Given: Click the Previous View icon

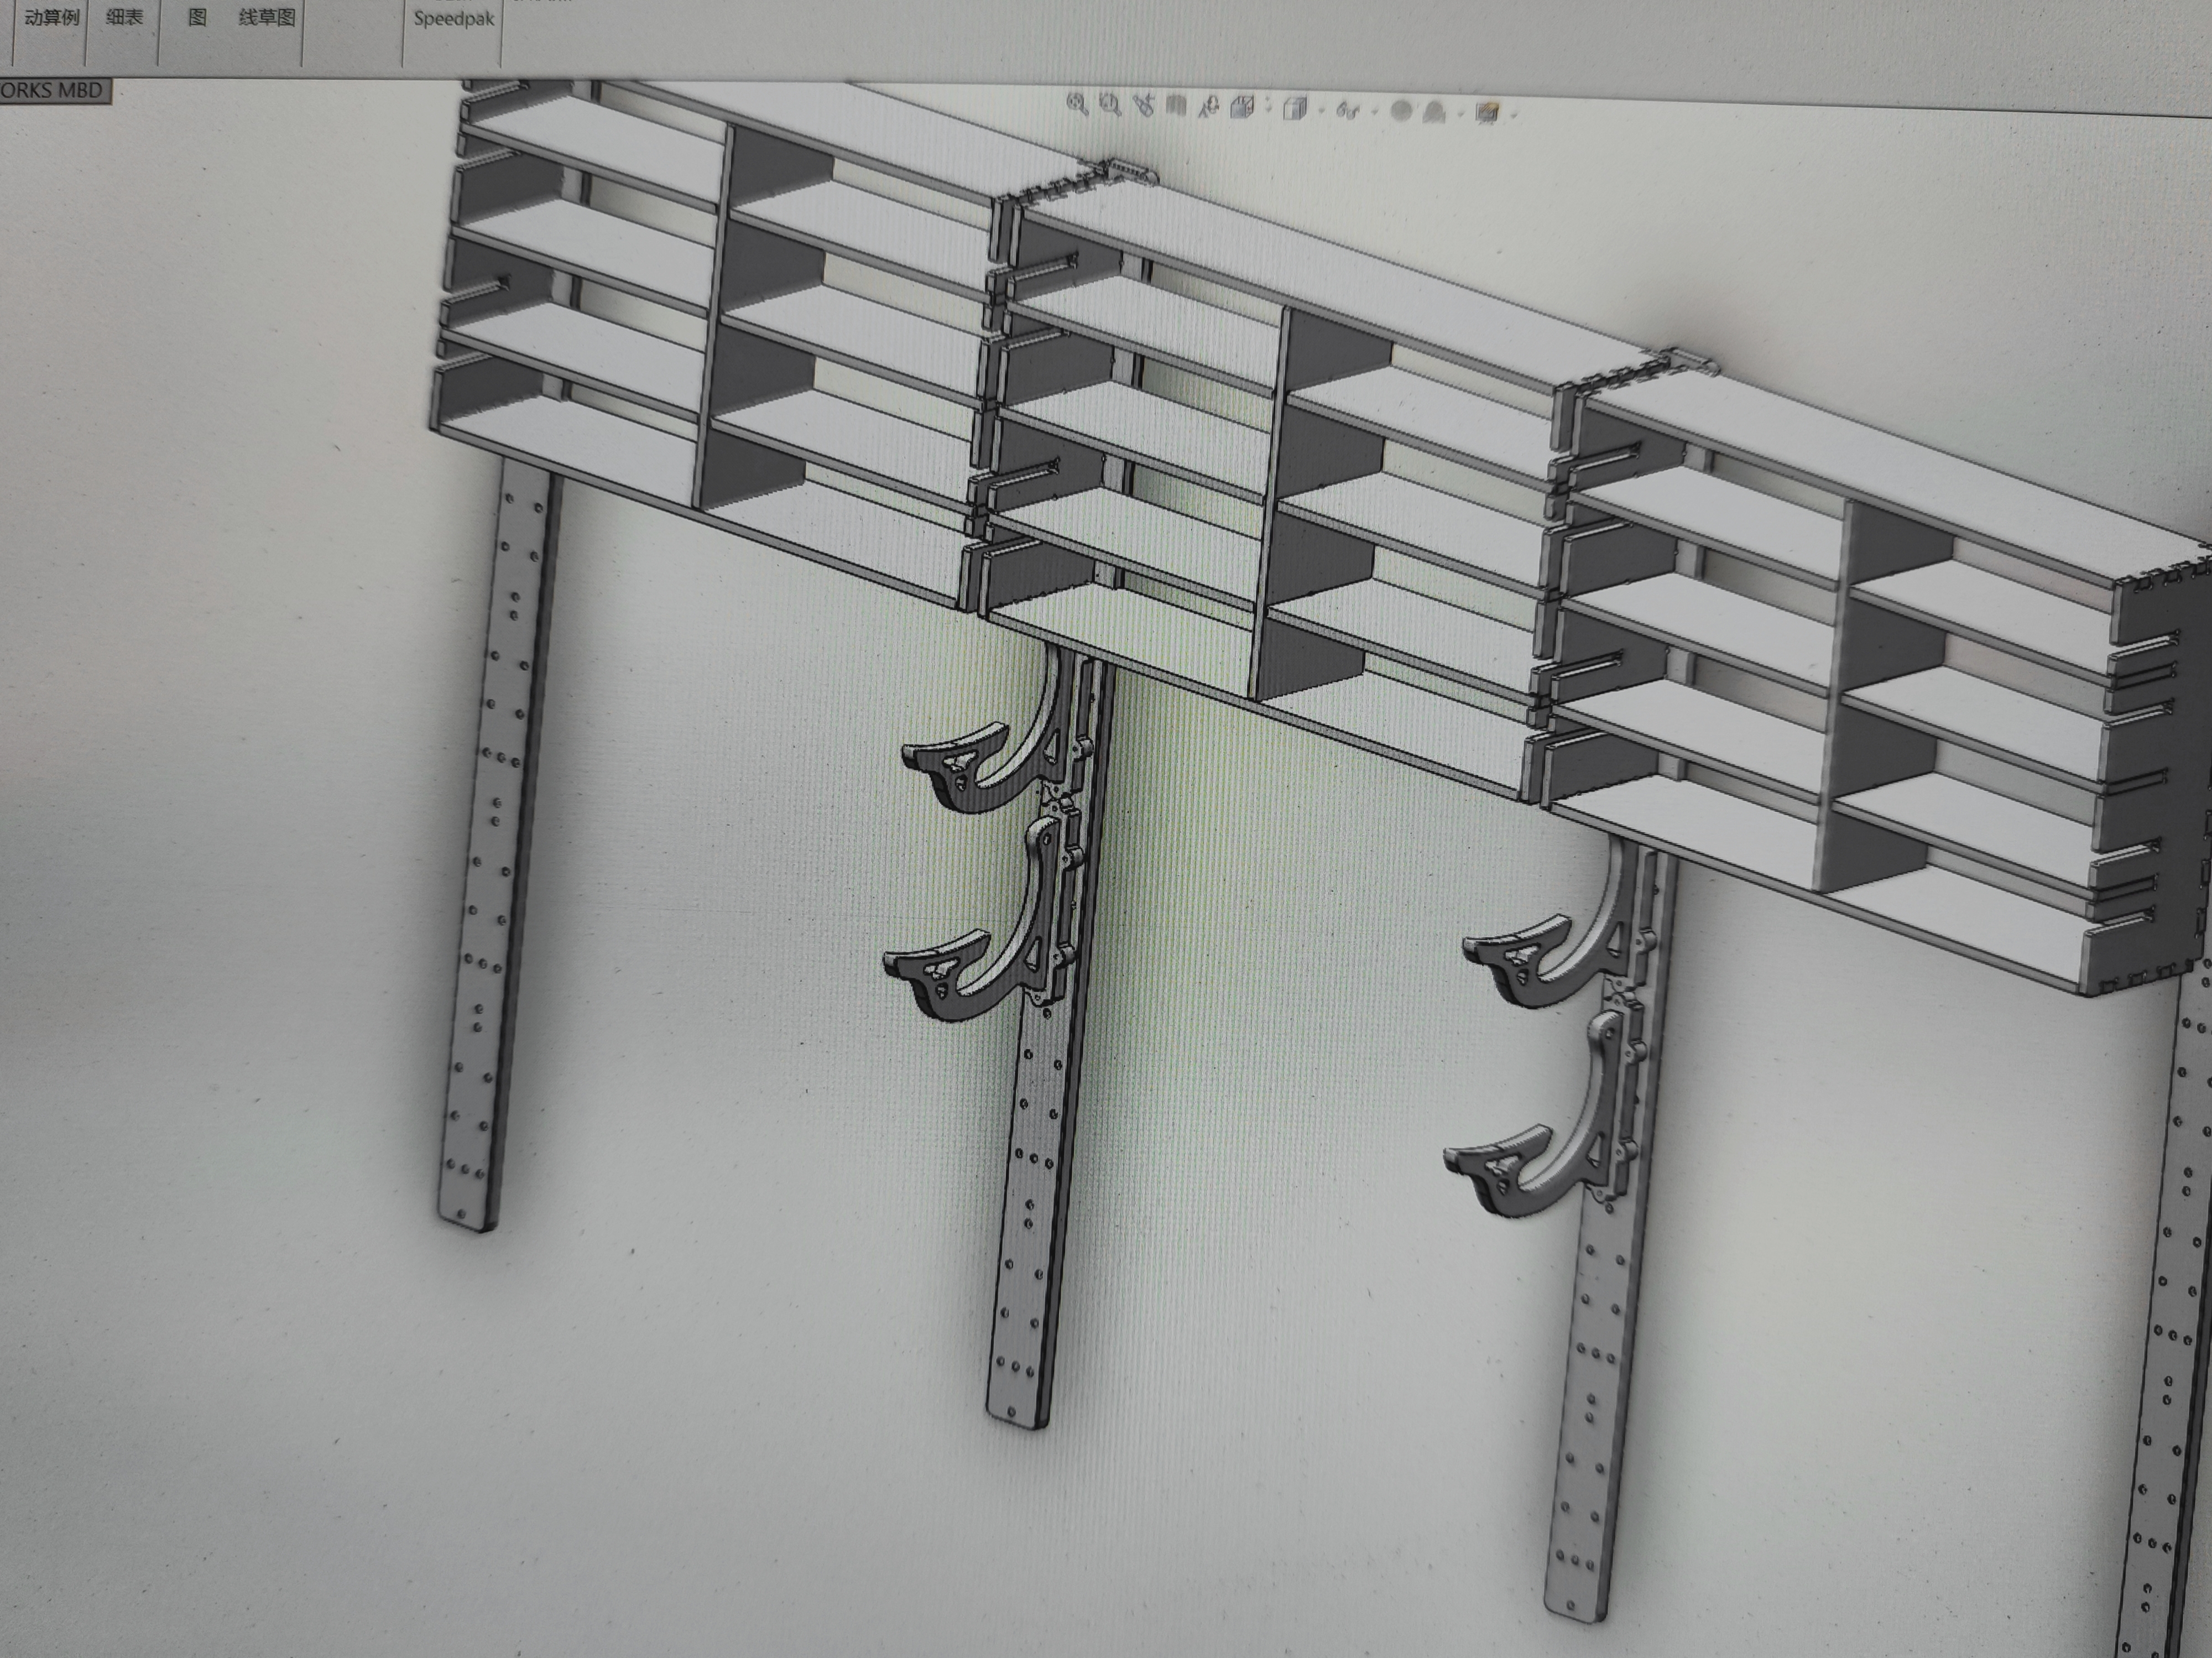Looking at the screenshot, I should pyautogui.click(x=1144, y=106).
